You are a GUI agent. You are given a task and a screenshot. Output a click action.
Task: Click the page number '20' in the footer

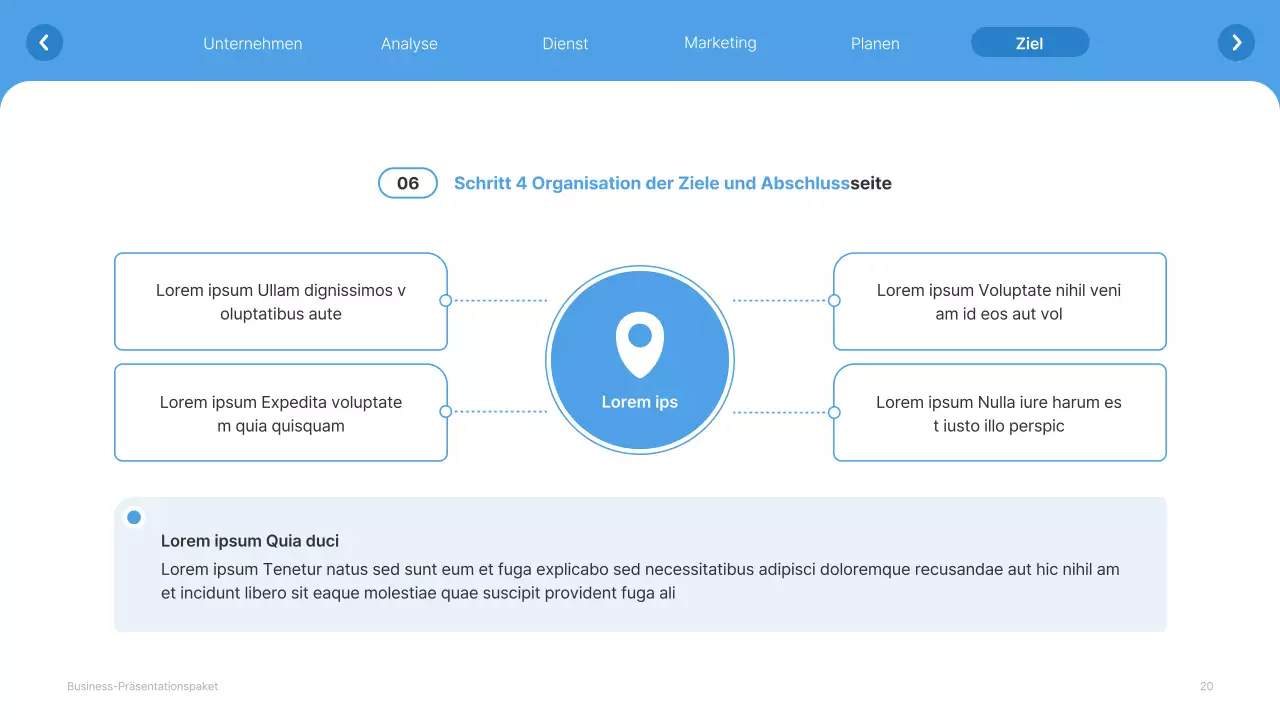click(x=1206, y=686)
